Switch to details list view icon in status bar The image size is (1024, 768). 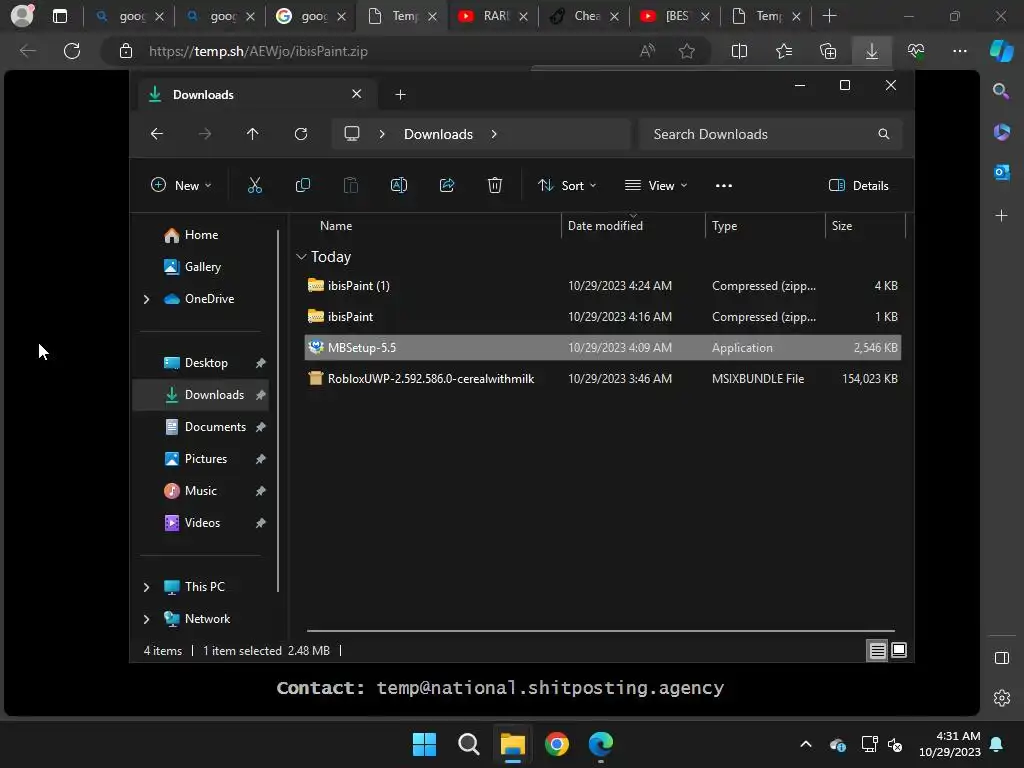877,650
